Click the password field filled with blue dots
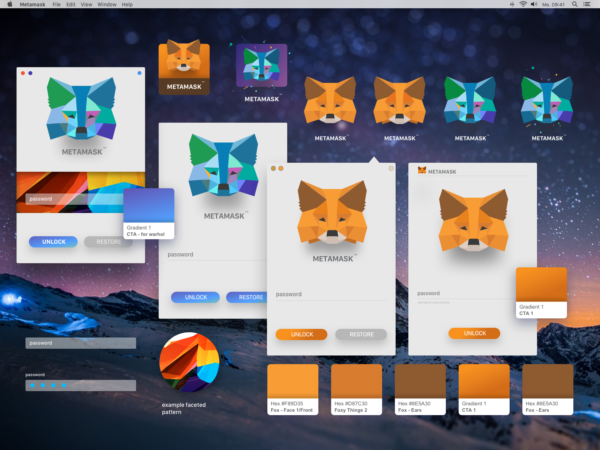This screenshot has width=600, height=450. pyautogui.click(x=80, y=384)
